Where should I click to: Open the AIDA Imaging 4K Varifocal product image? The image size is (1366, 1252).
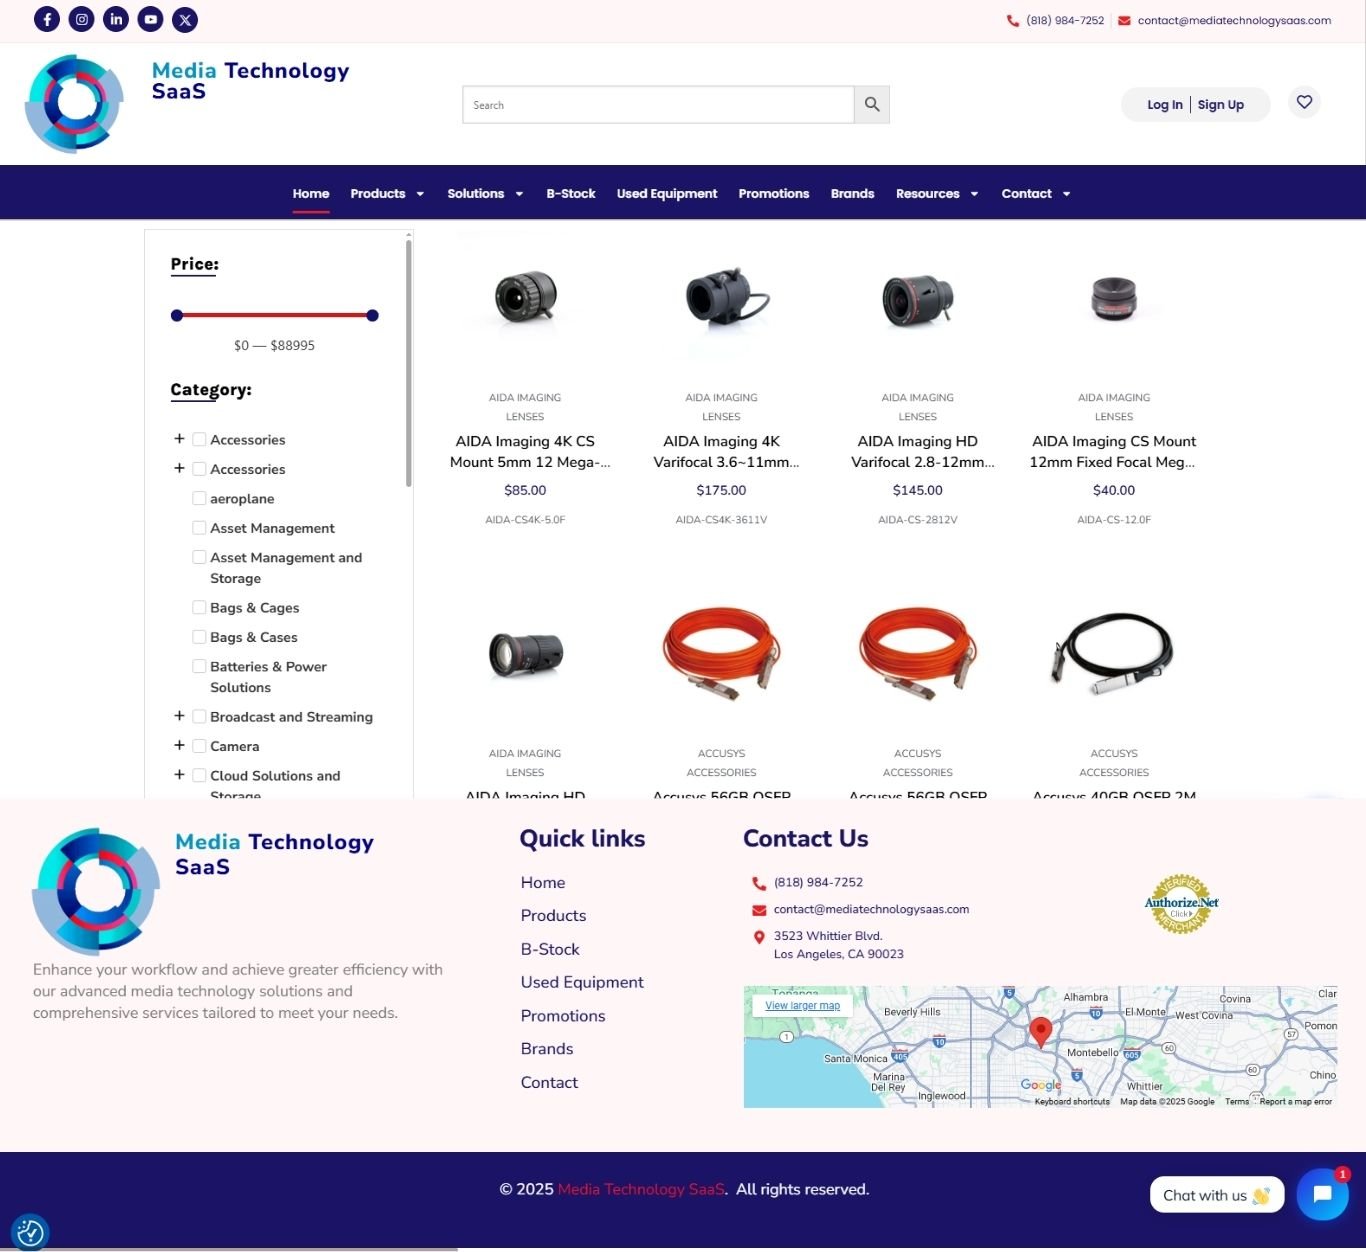pyautogui.click(x=722, y=297)
